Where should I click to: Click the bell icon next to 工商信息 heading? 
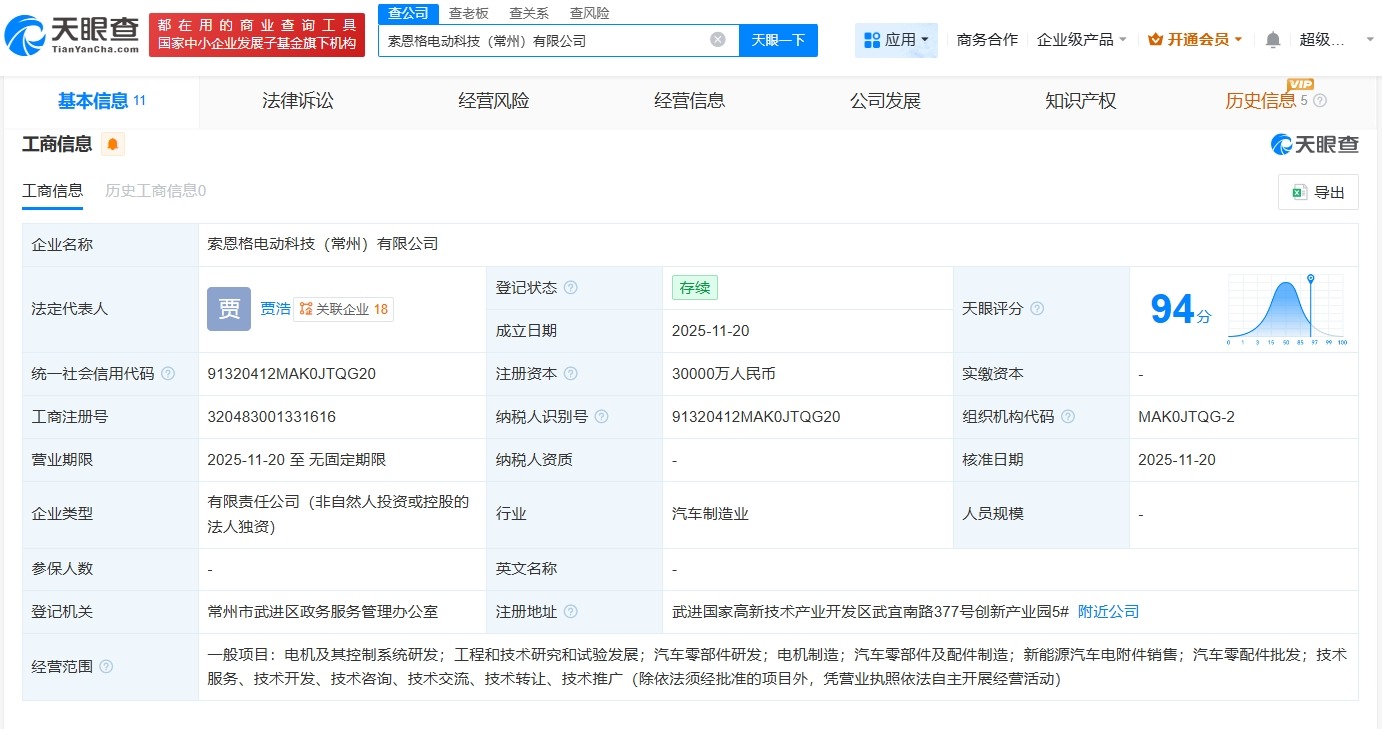(x=111, y=145)
